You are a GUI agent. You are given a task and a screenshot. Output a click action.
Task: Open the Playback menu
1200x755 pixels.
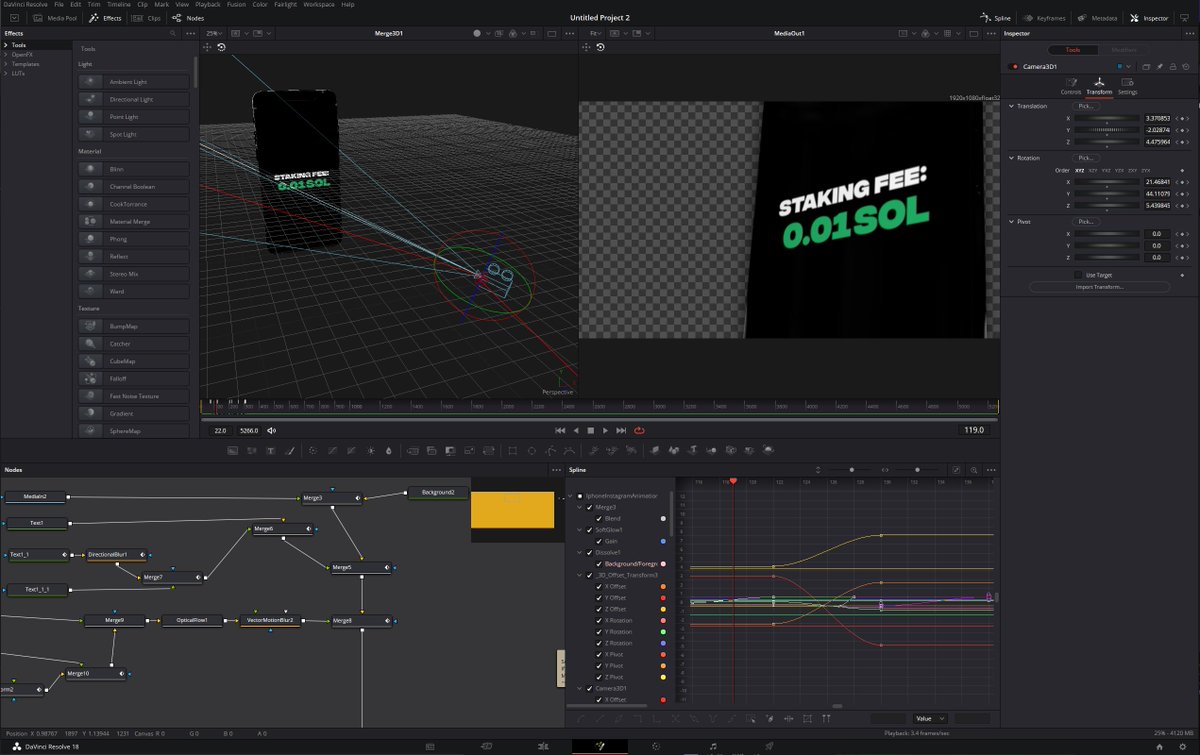[x=208, y=4]
